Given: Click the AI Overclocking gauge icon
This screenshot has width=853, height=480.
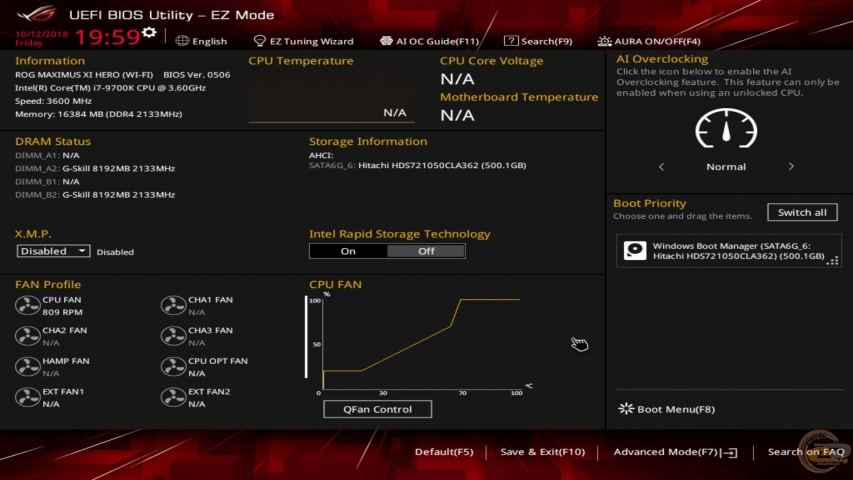Looking at the screenshot, I should coord(726,128).
